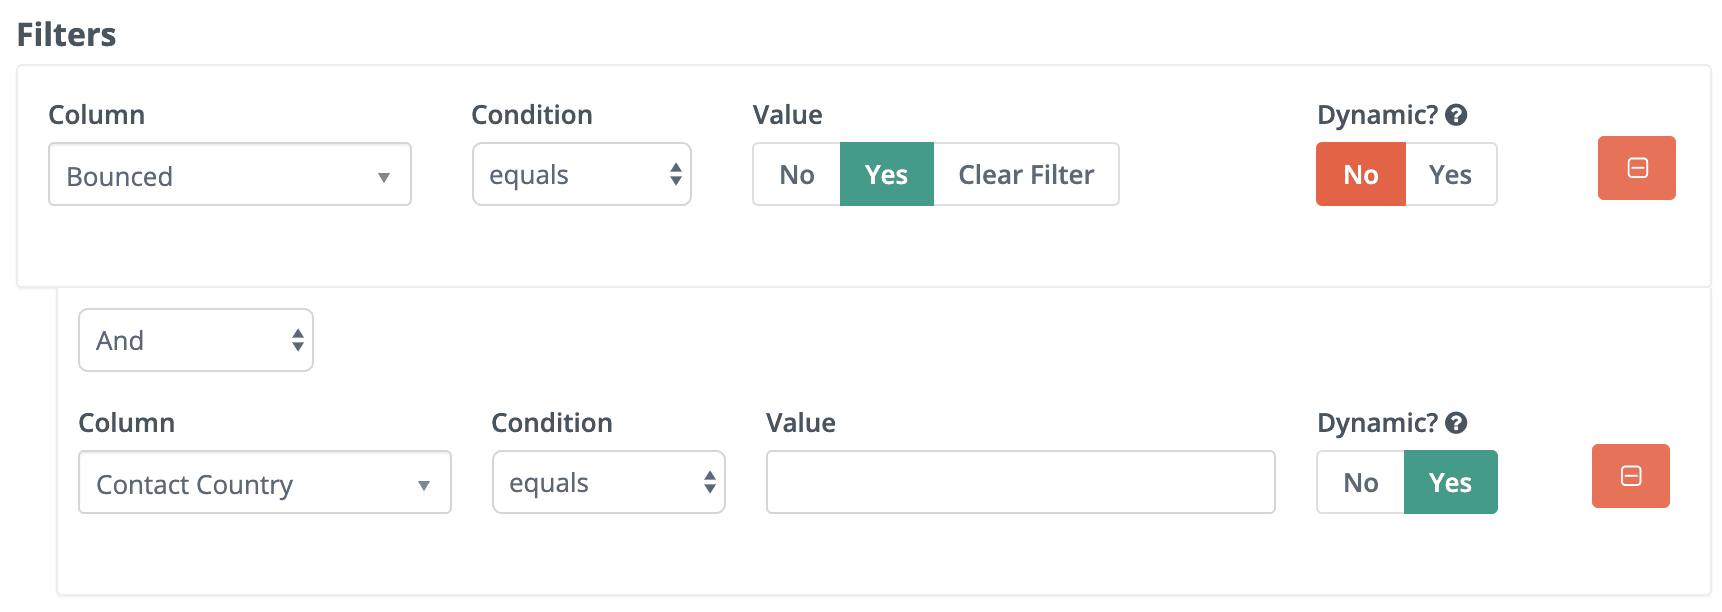Select No for Bounced filter Dynamic
Viewport: 1722px width, 612px height.
tap(1361, 174)
